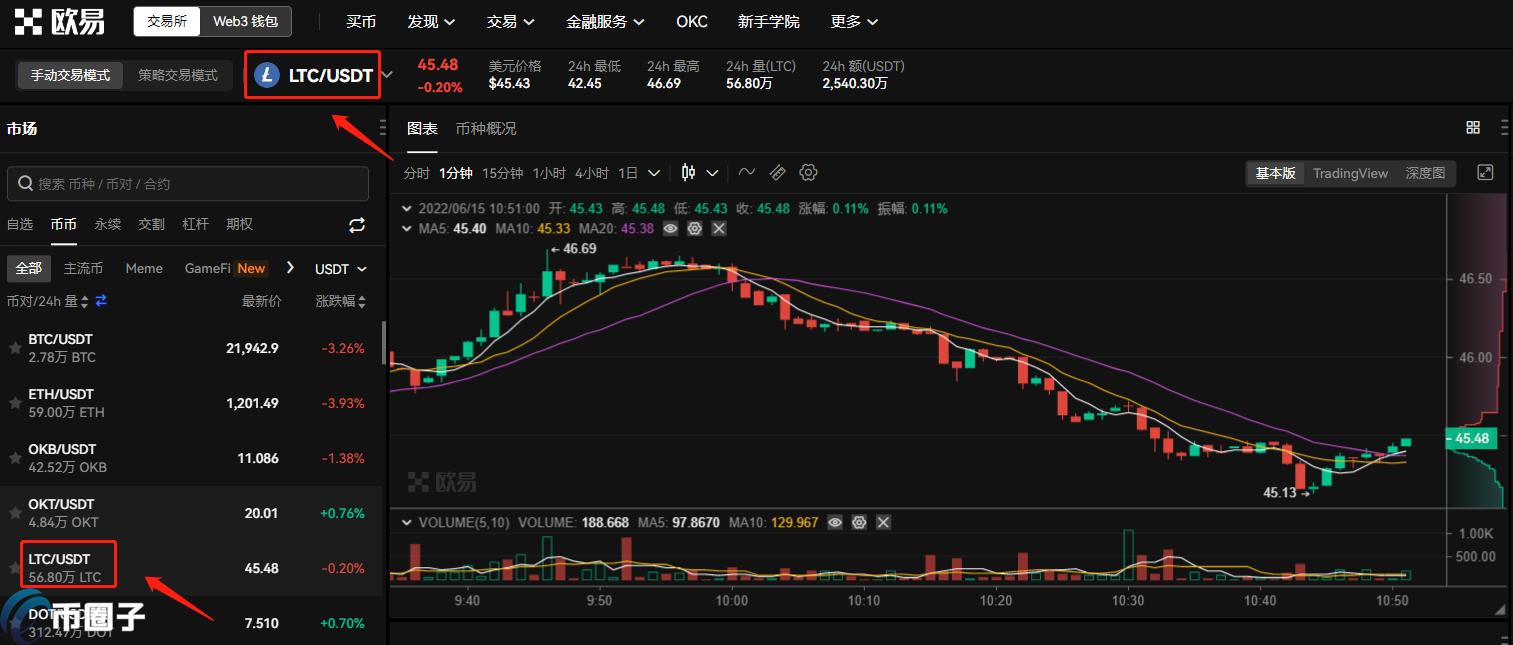Viewport: 1513px width, 645px height.
Task: Select 15分钟 chart interval
Action: (x=502, y=173)
